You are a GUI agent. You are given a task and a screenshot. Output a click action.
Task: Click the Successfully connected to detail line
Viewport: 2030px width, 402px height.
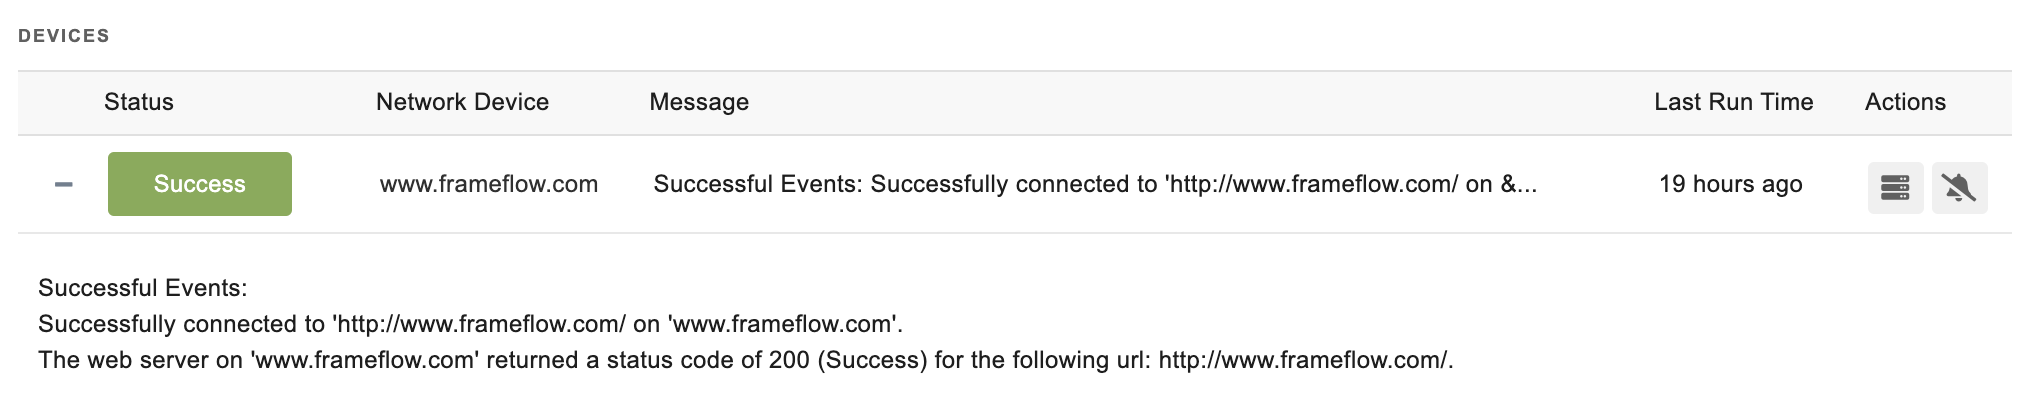click(471, 324)
